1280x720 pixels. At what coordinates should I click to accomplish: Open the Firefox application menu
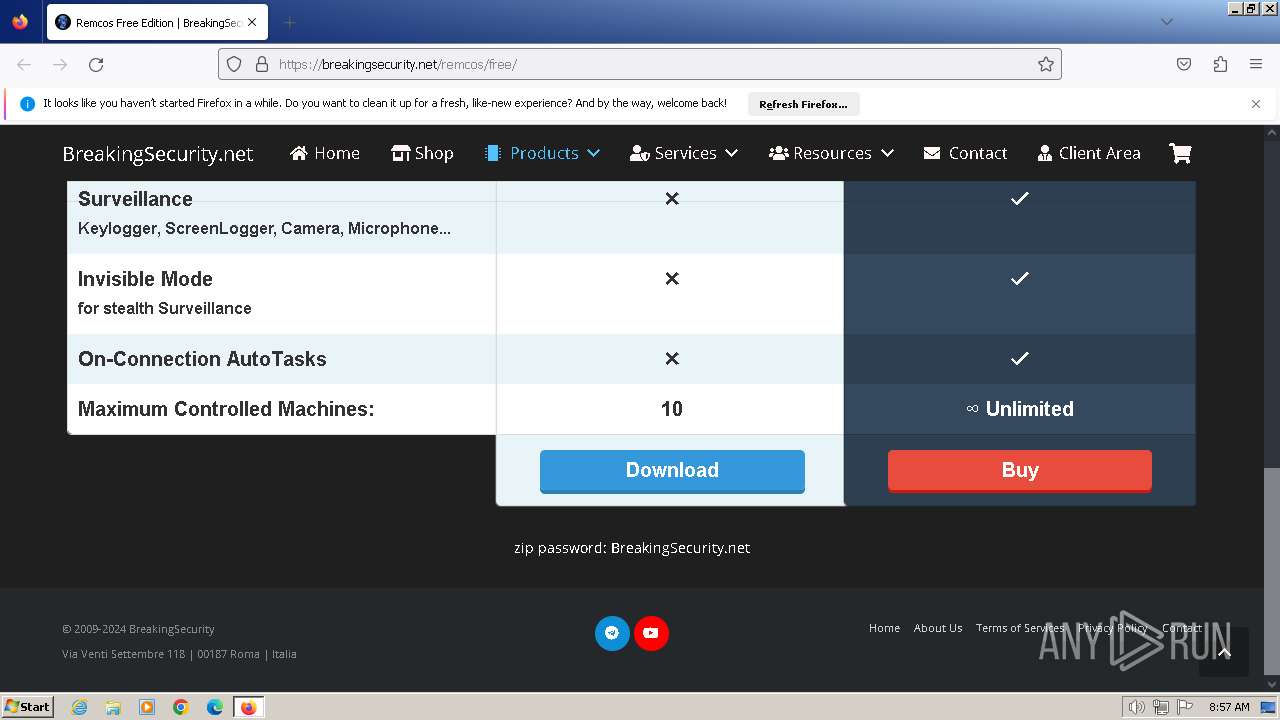click(1256, 64)
